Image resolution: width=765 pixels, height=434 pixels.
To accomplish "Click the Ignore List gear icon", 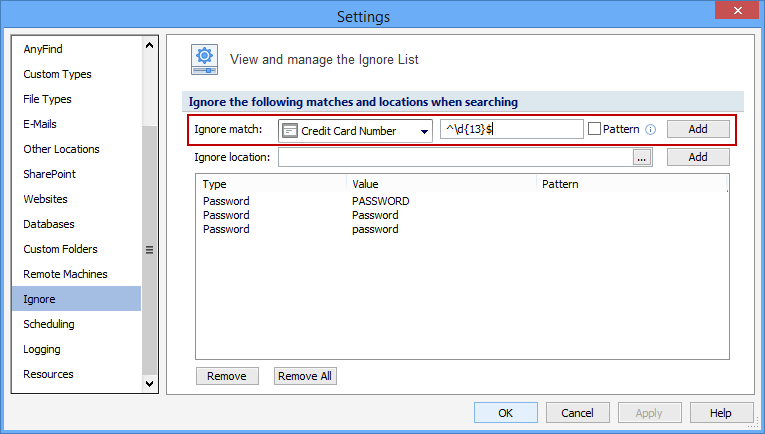I will [205, 59].
